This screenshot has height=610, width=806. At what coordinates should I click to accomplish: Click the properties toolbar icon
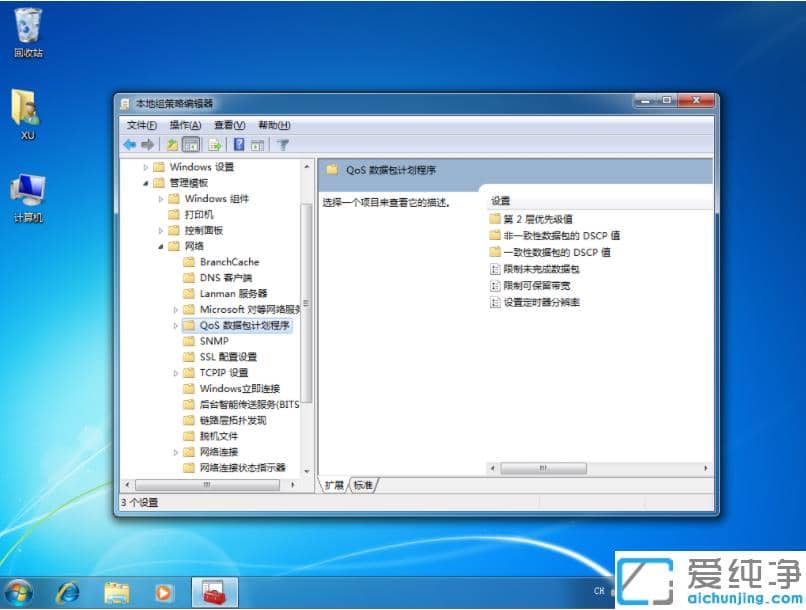(x=255, y=144)
